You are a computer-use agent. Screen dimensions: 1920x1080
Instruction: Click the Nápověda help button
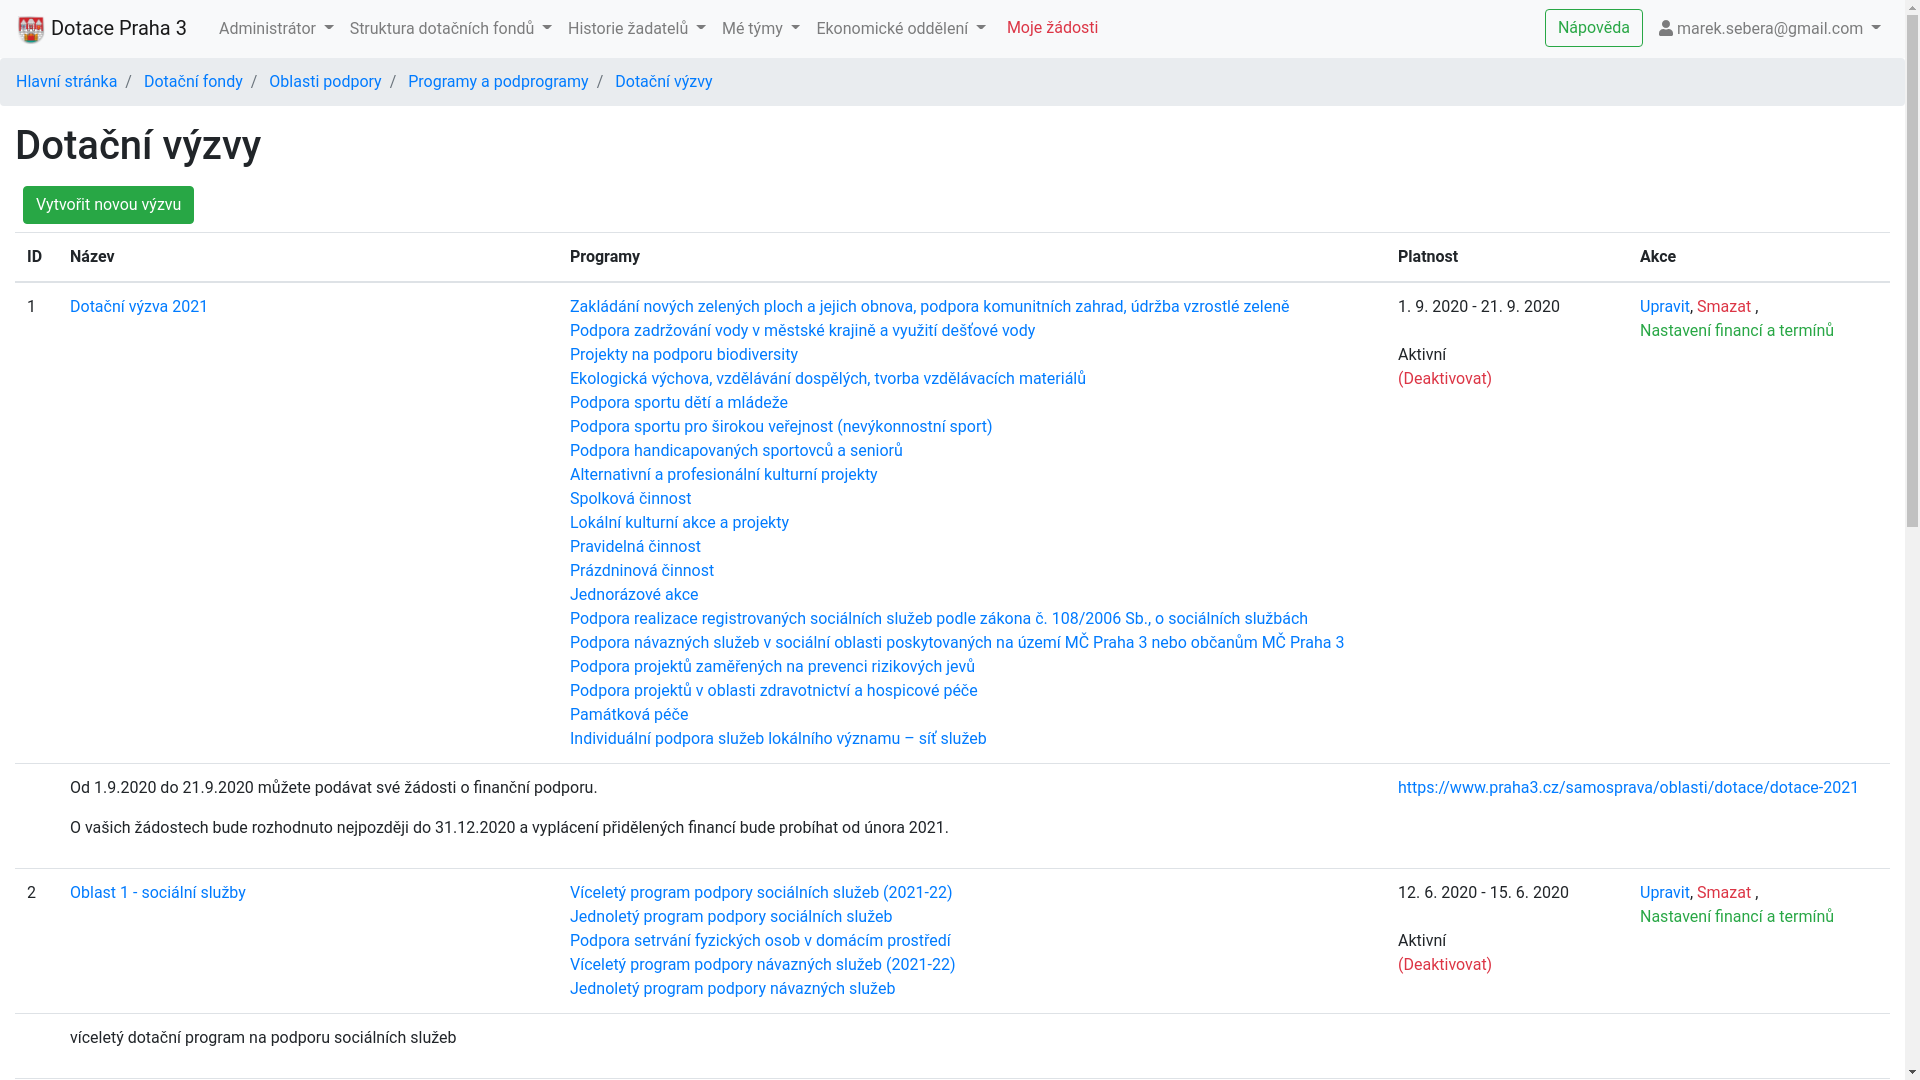coord(1593,28)
